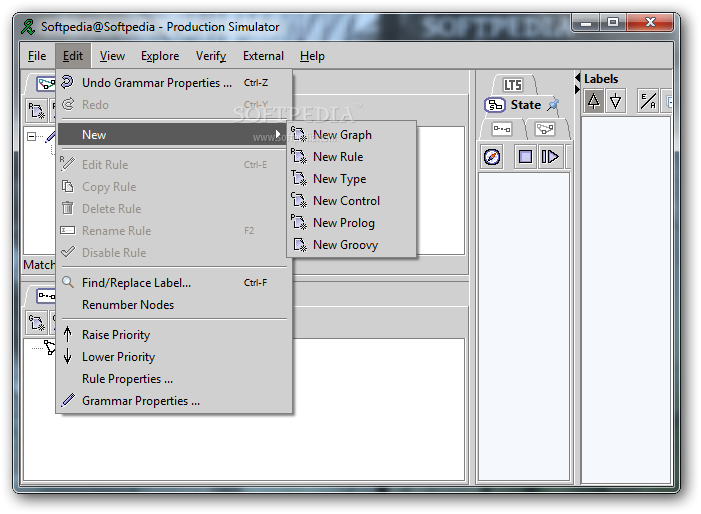
Task: Open the graph sub-tab under State
Action: tap(502, 130)
